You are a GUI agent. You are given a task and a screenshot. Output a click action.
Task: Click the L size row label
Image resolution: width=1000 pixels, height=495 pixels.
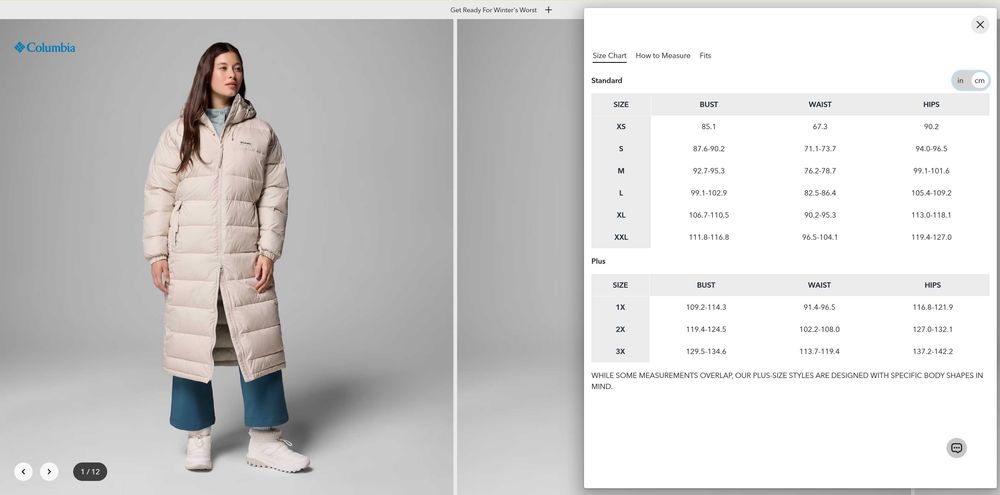point(621,193)
